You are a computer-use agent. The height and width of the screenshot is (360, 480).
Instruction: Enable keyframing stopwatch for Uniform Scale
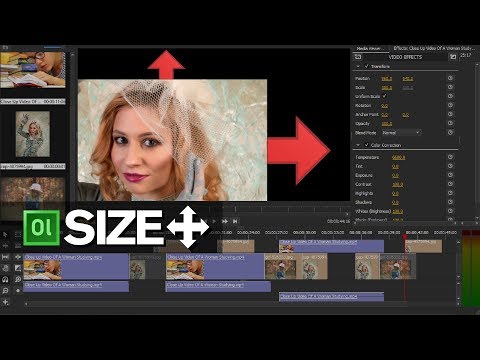[x=450, y=96]
